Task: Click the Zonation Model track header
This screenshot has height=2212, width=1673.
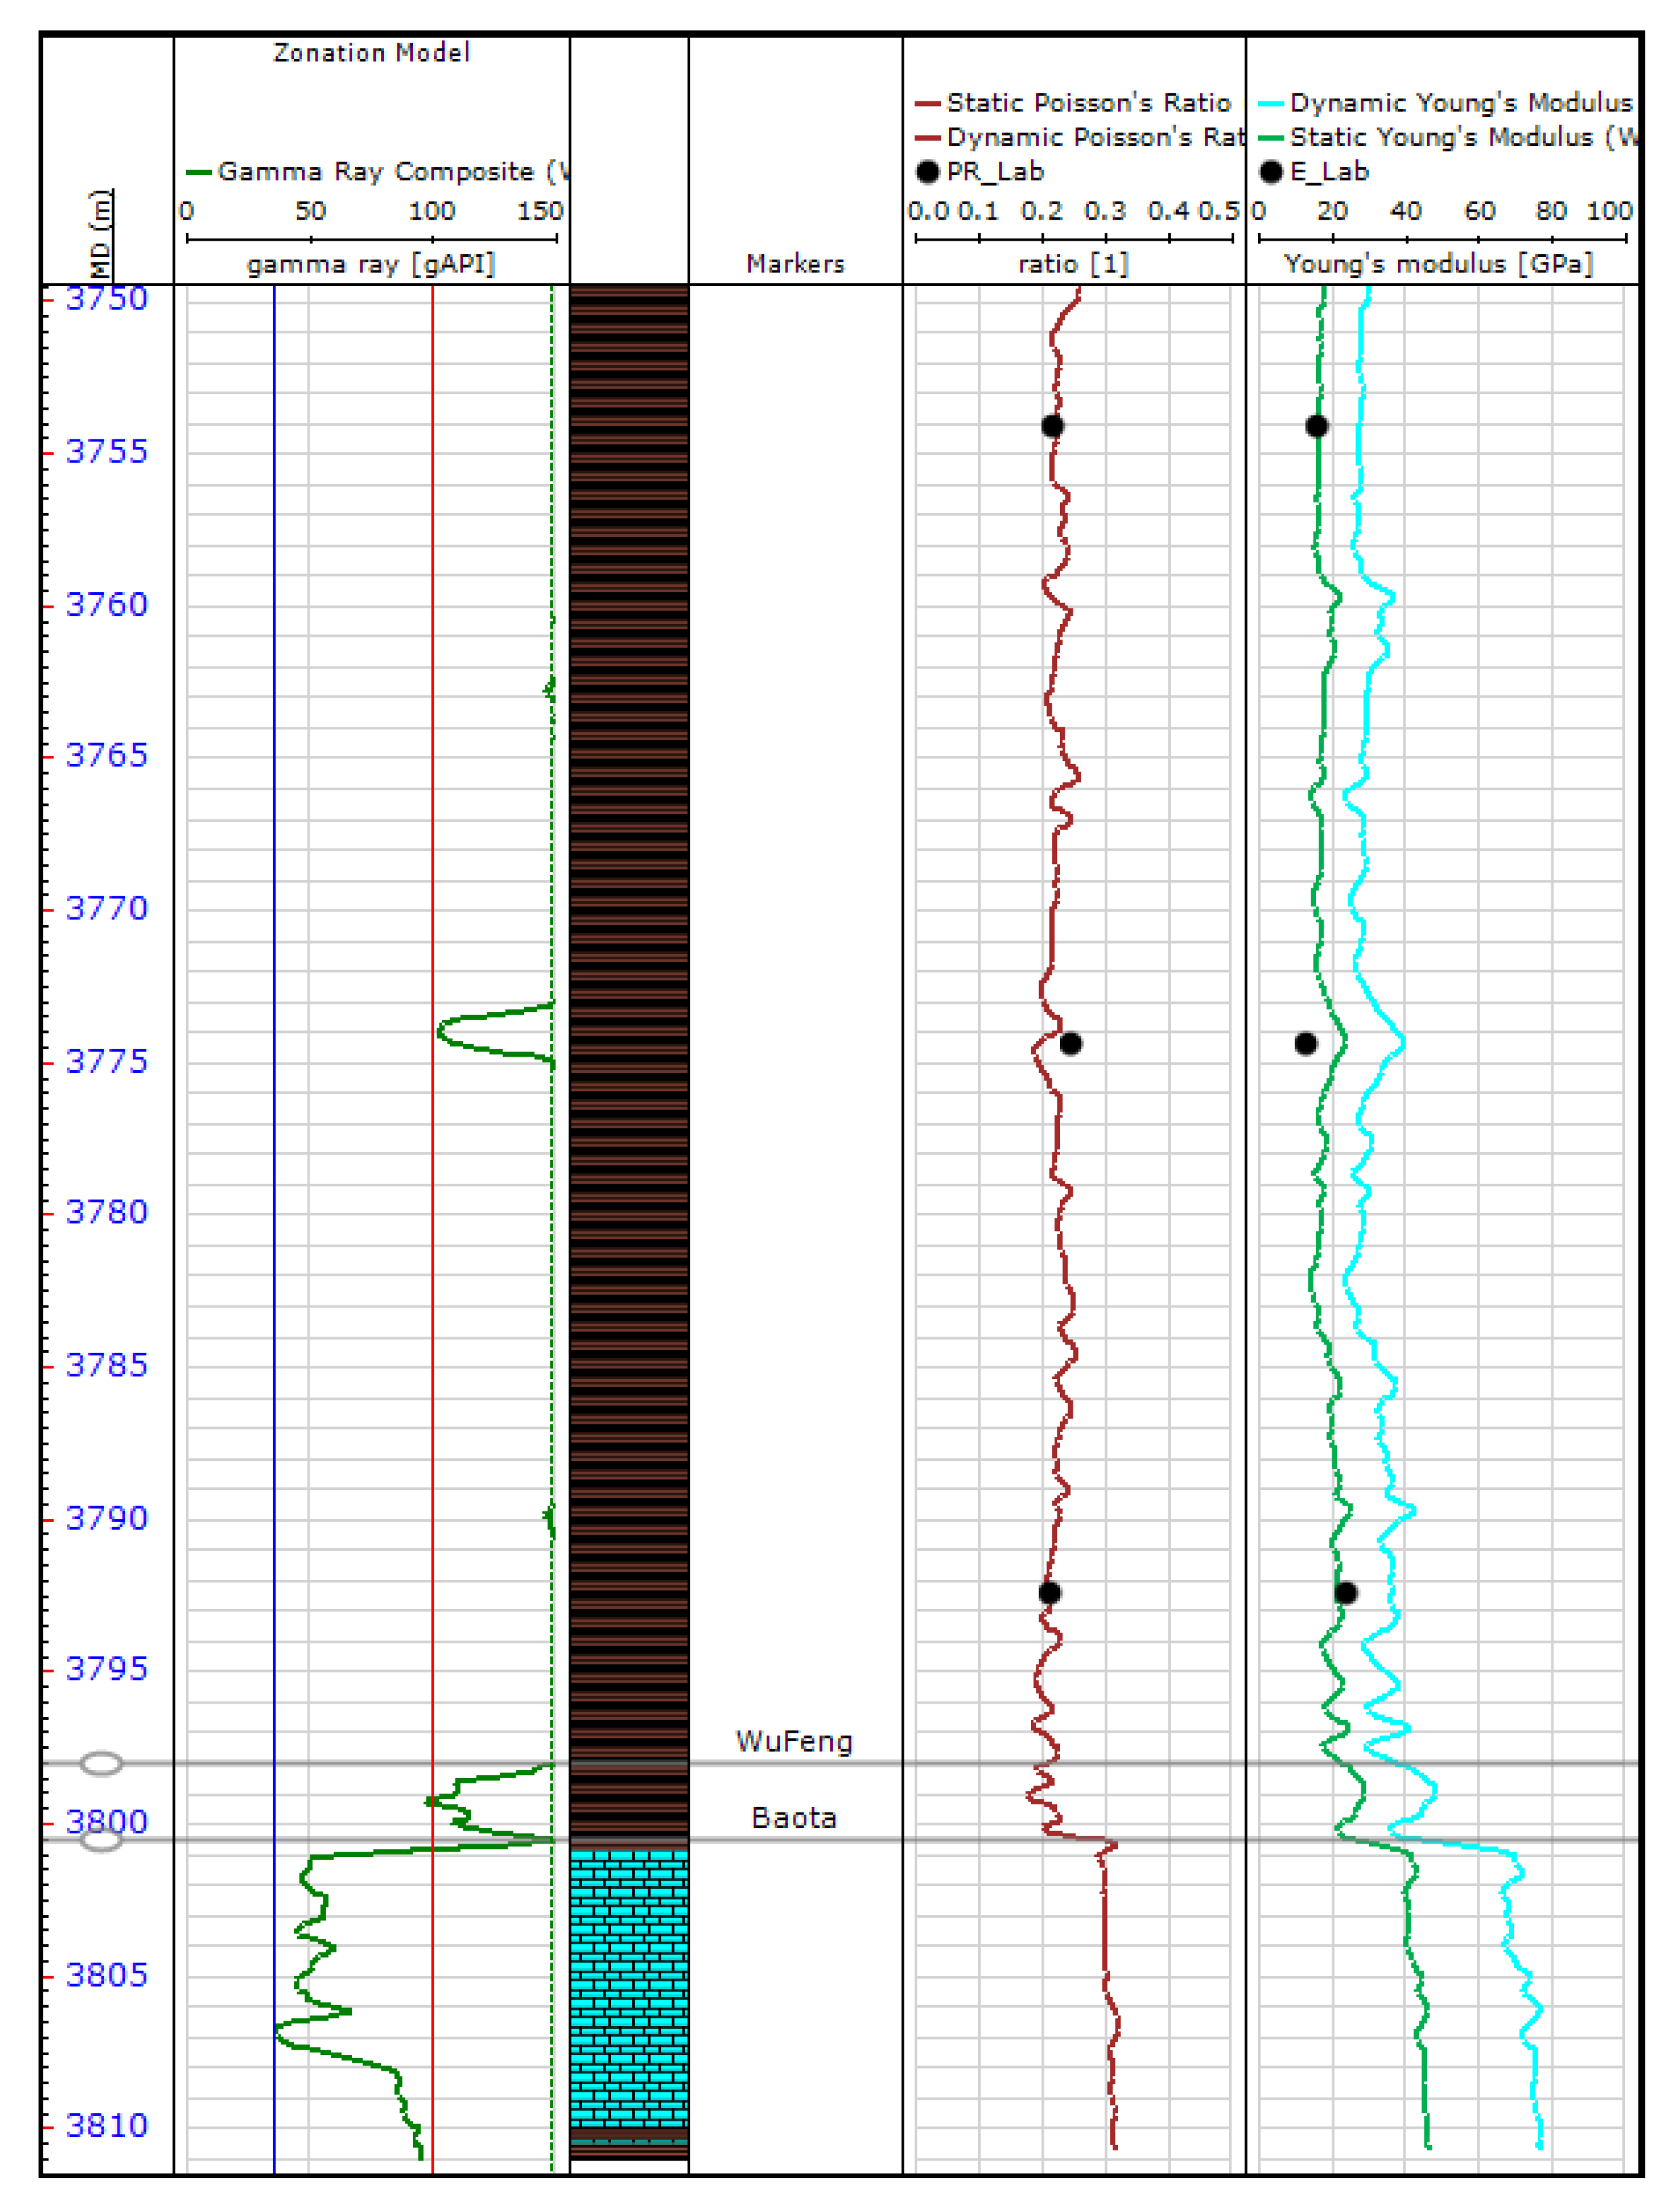Action: pos(371,53)
